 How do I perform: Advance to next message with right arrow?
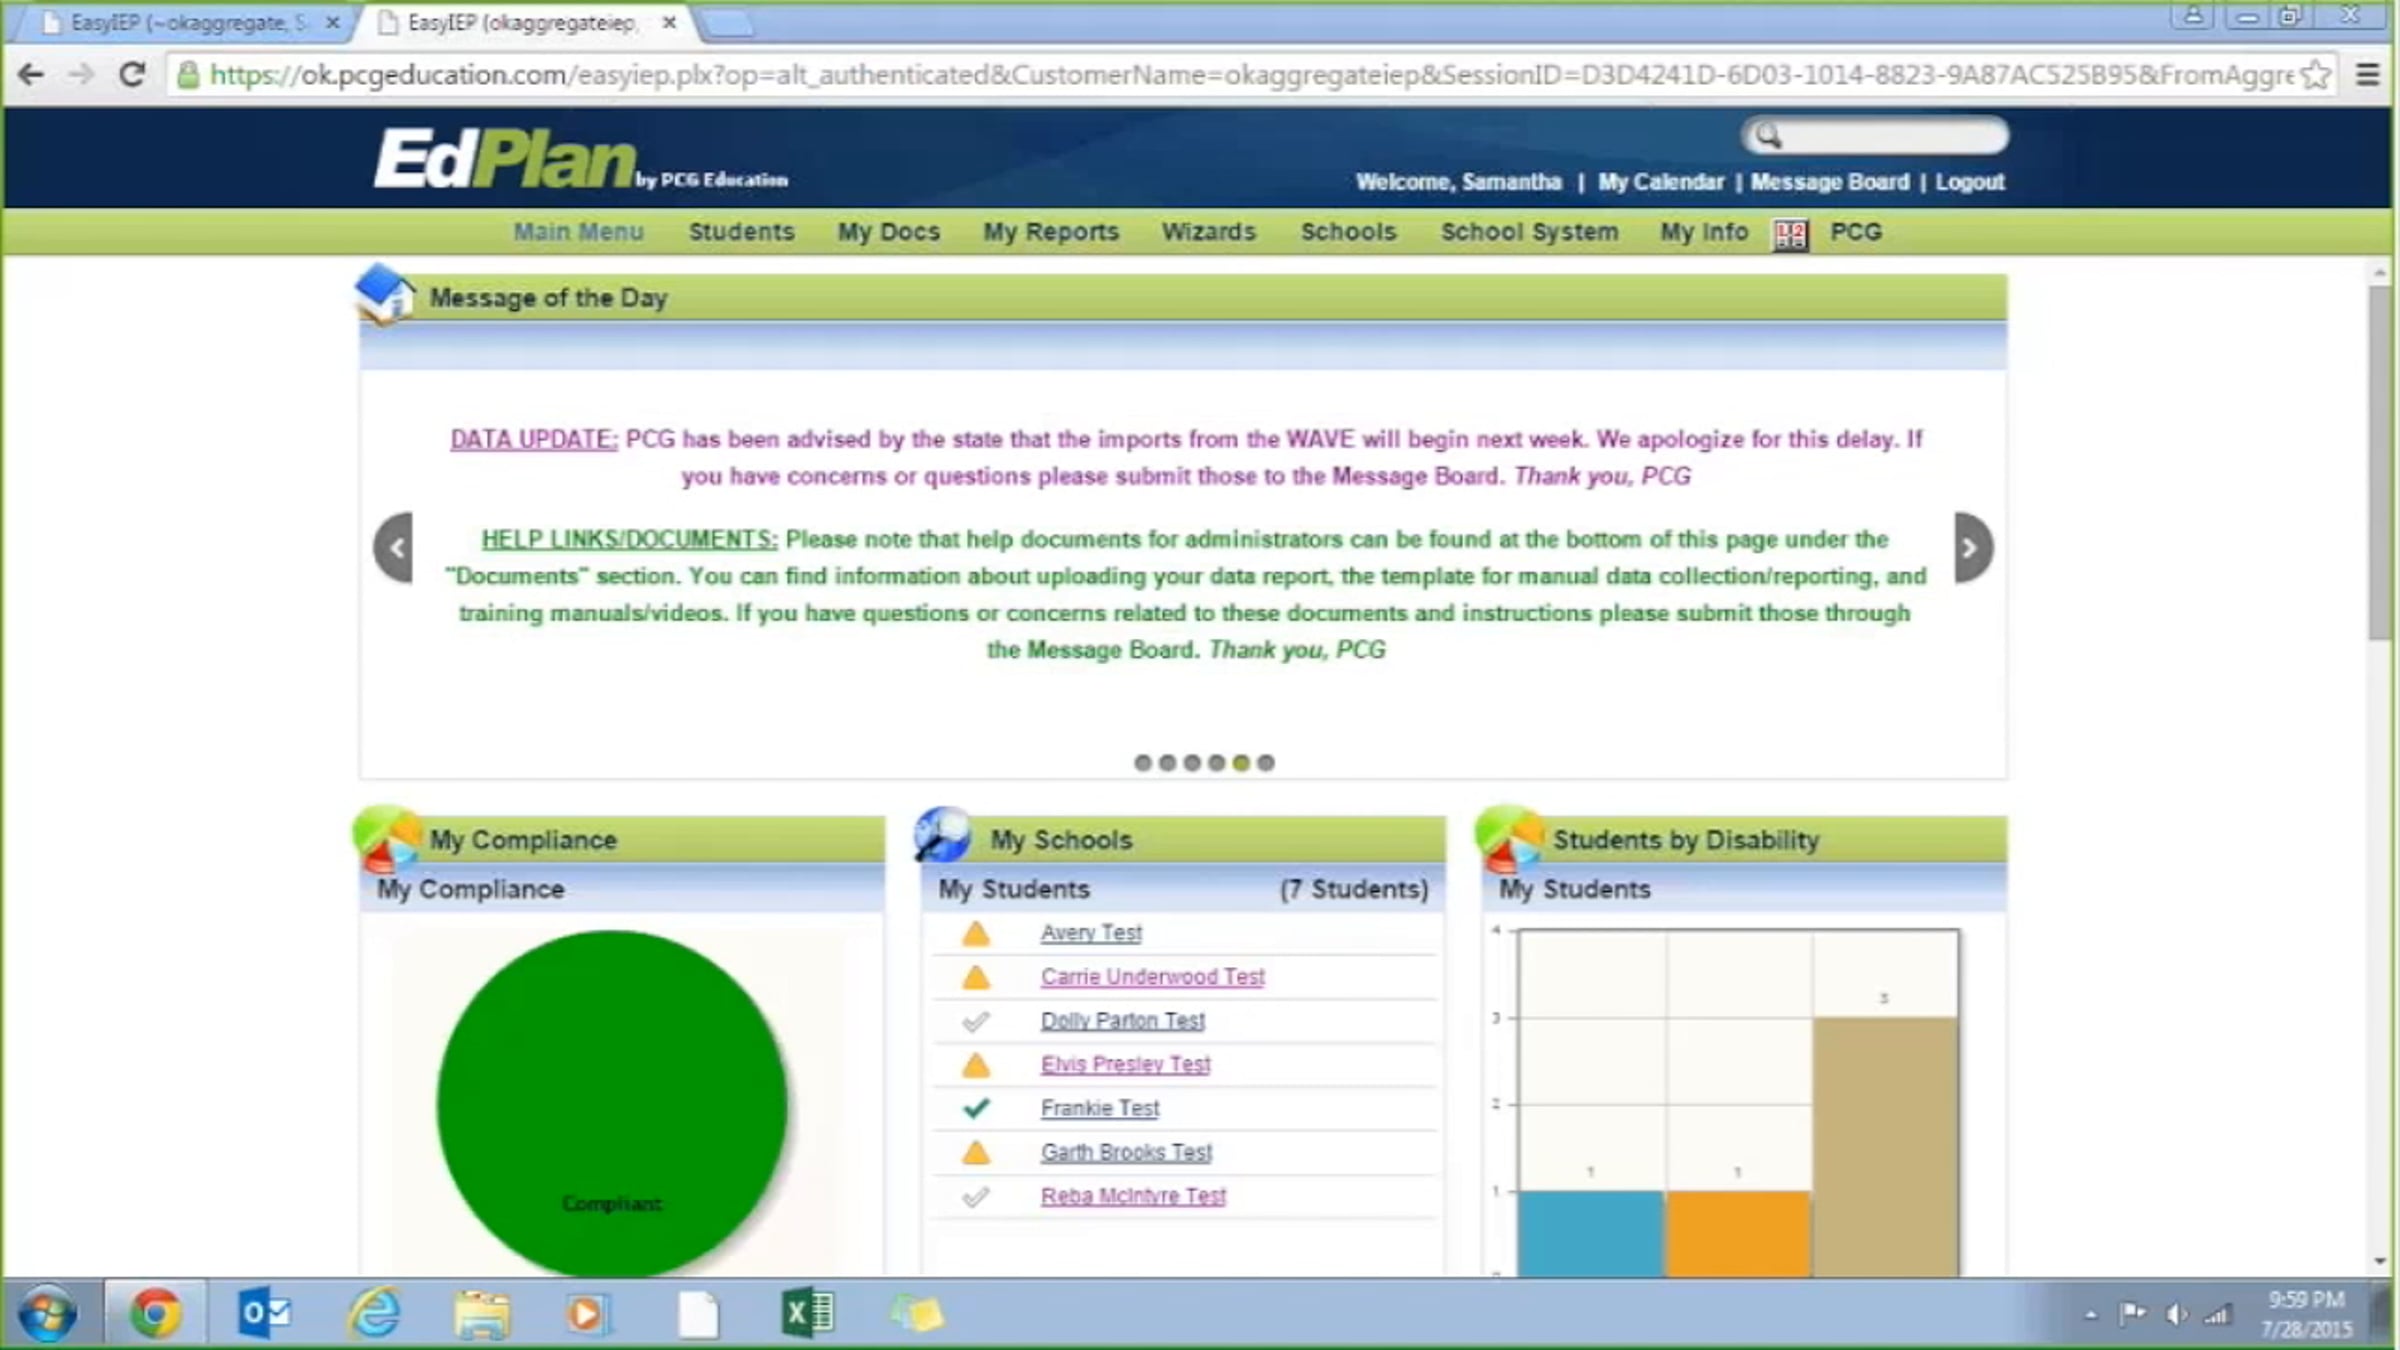[x=1972, y=547]
